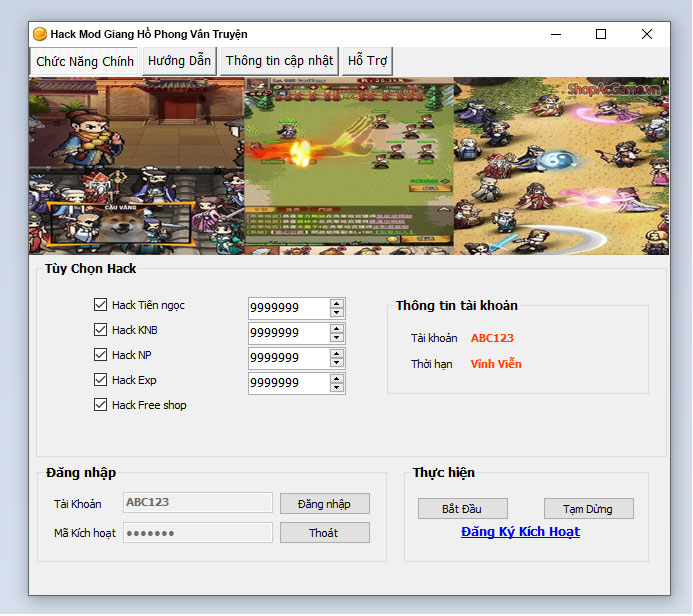Toggle the Hack Tiên ngọc checkbox

tap(100, 304)
